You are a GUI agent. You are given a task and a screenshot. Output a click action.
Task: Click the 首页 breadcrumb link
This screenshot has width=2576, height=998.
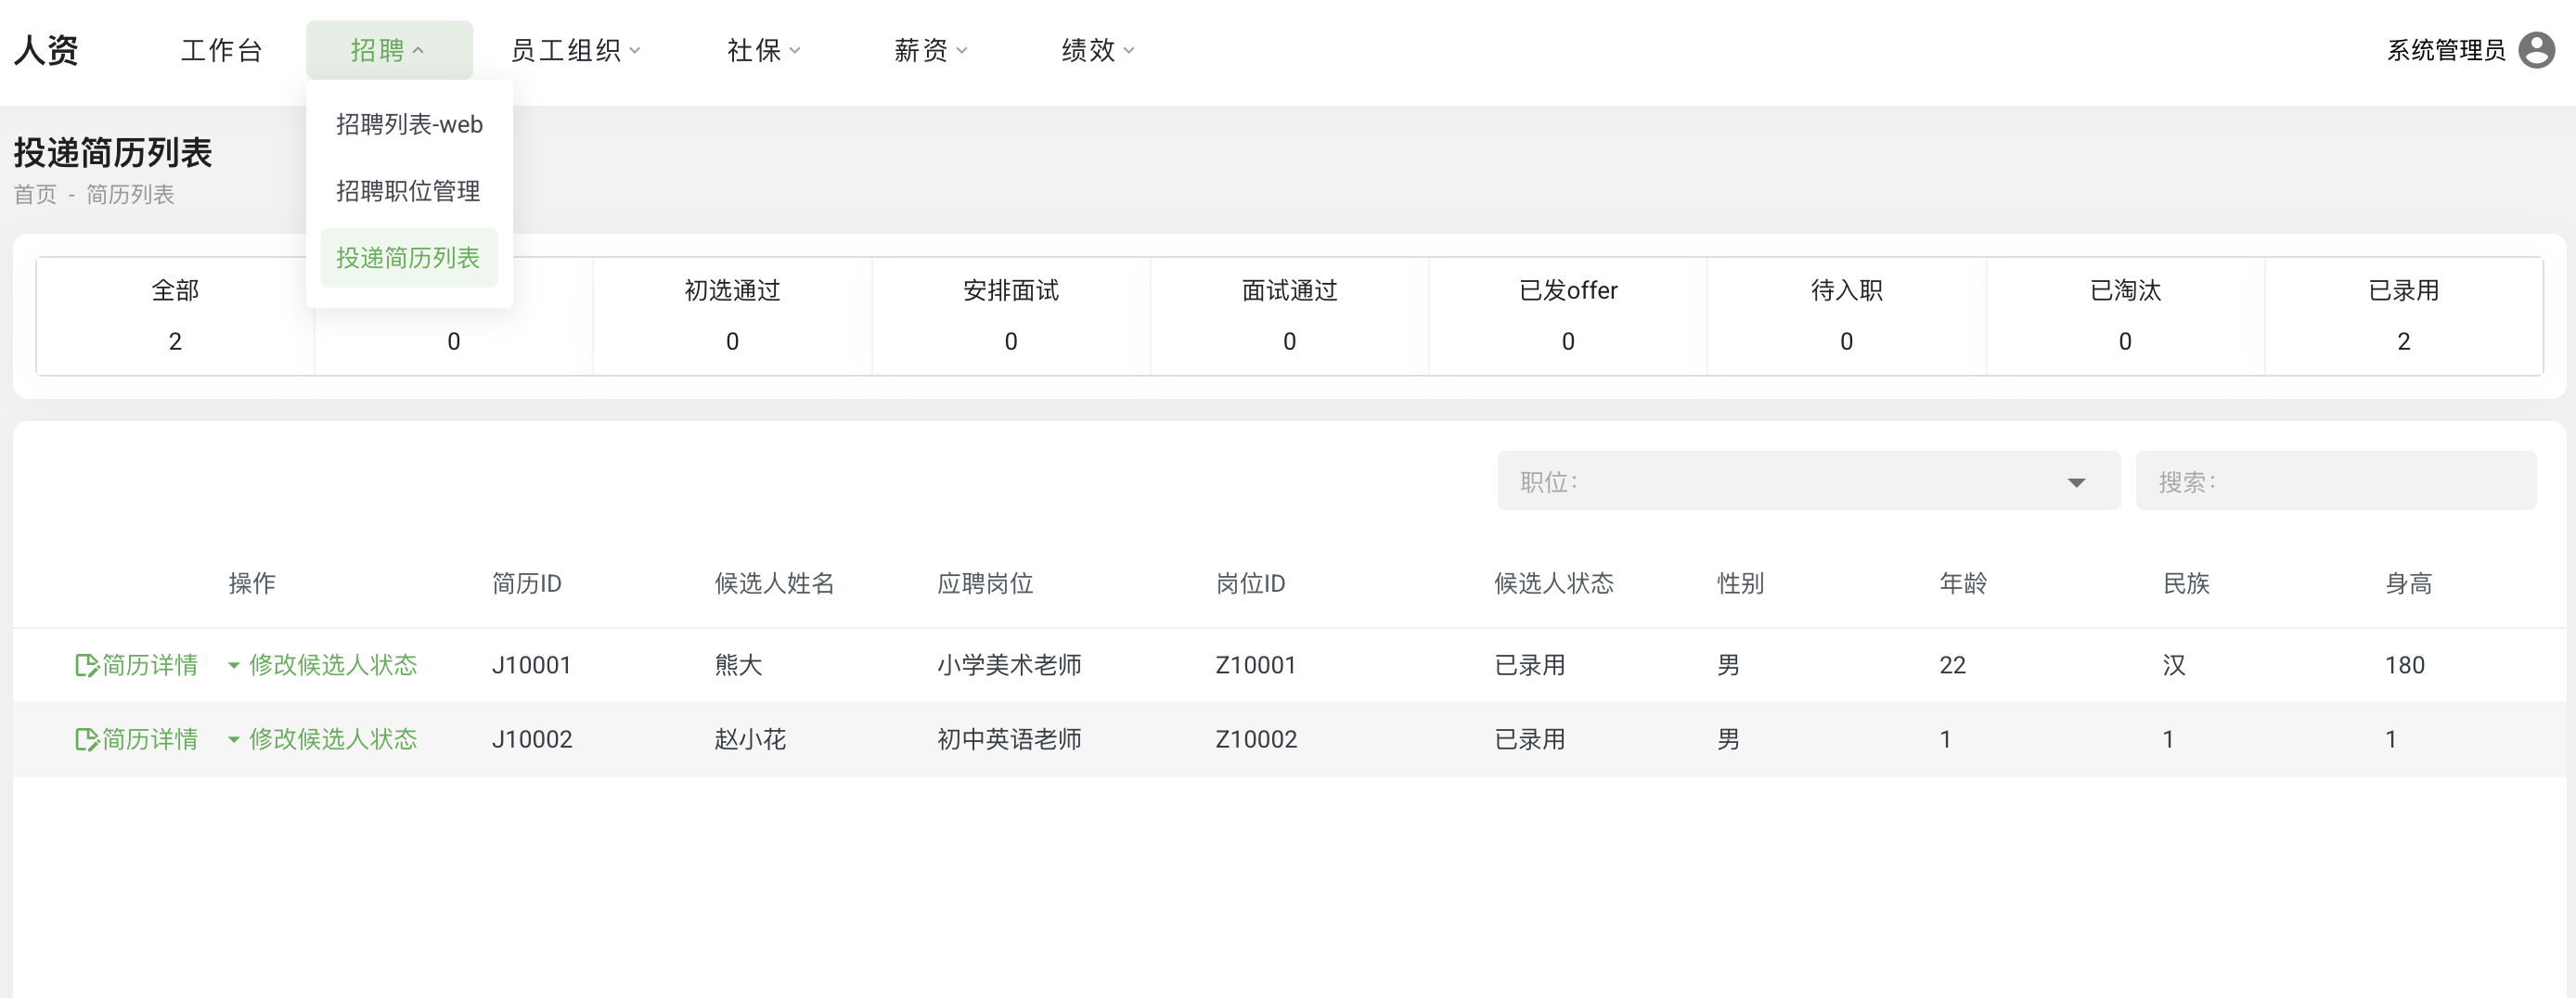point(35,194)
